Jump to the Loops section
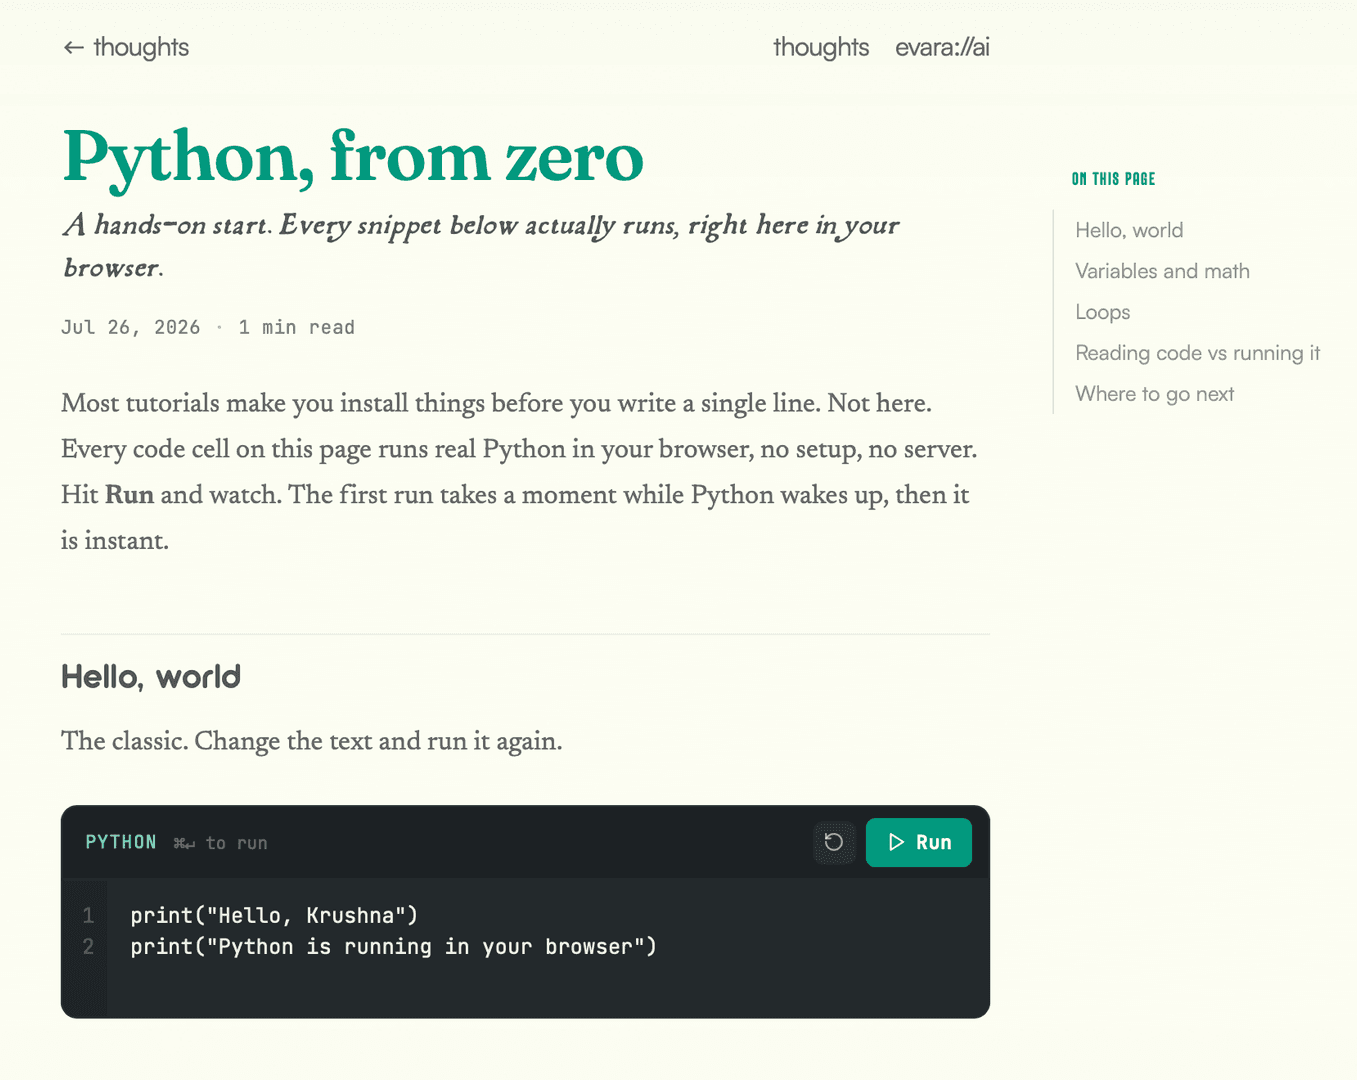Screen dimensions: 1357x1080 [x=1102, y=312]
